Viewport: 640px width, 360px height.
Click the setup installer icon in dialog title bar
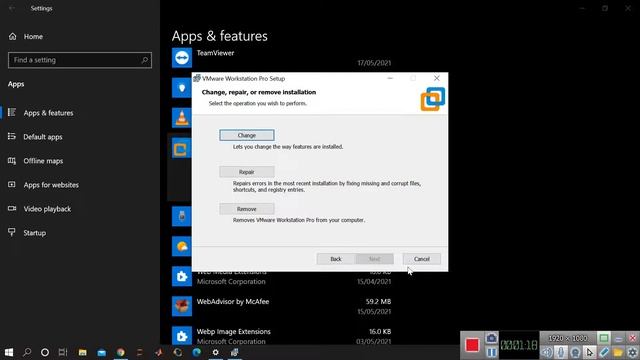(x=197, y=78)
